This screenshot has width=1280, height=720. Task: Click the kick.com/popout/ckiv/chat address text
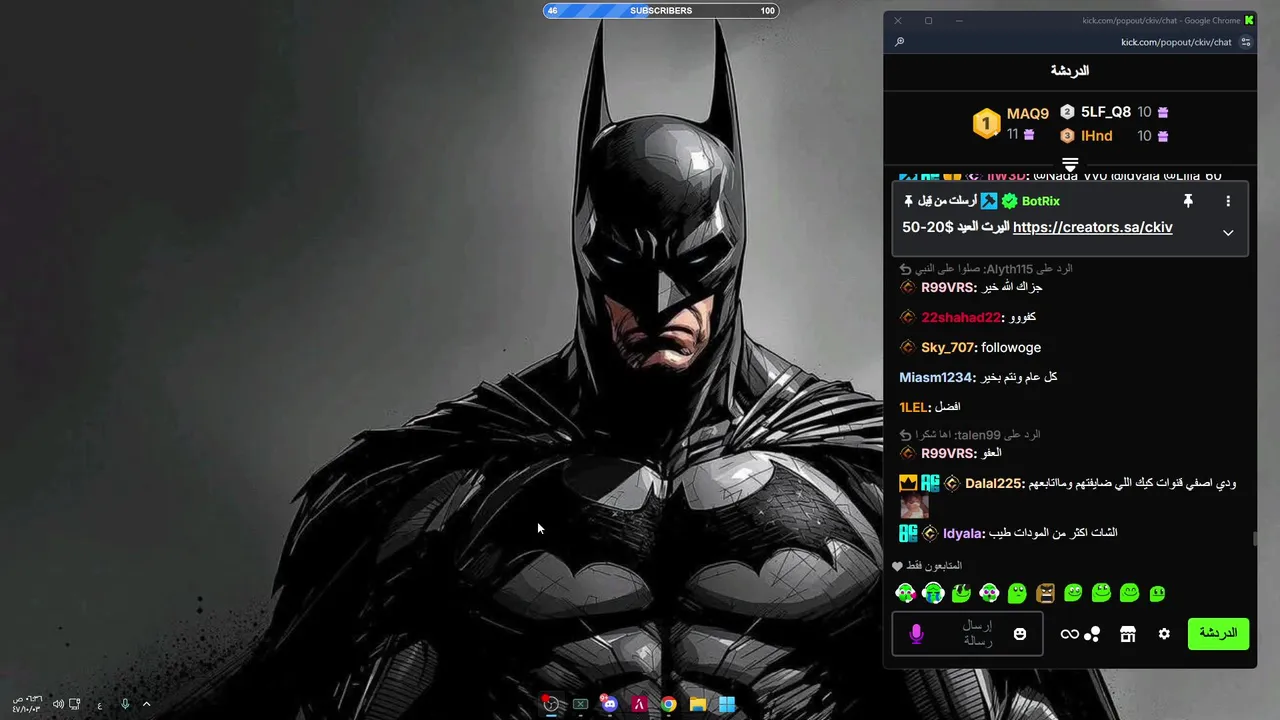click(x=1175, y=42)
